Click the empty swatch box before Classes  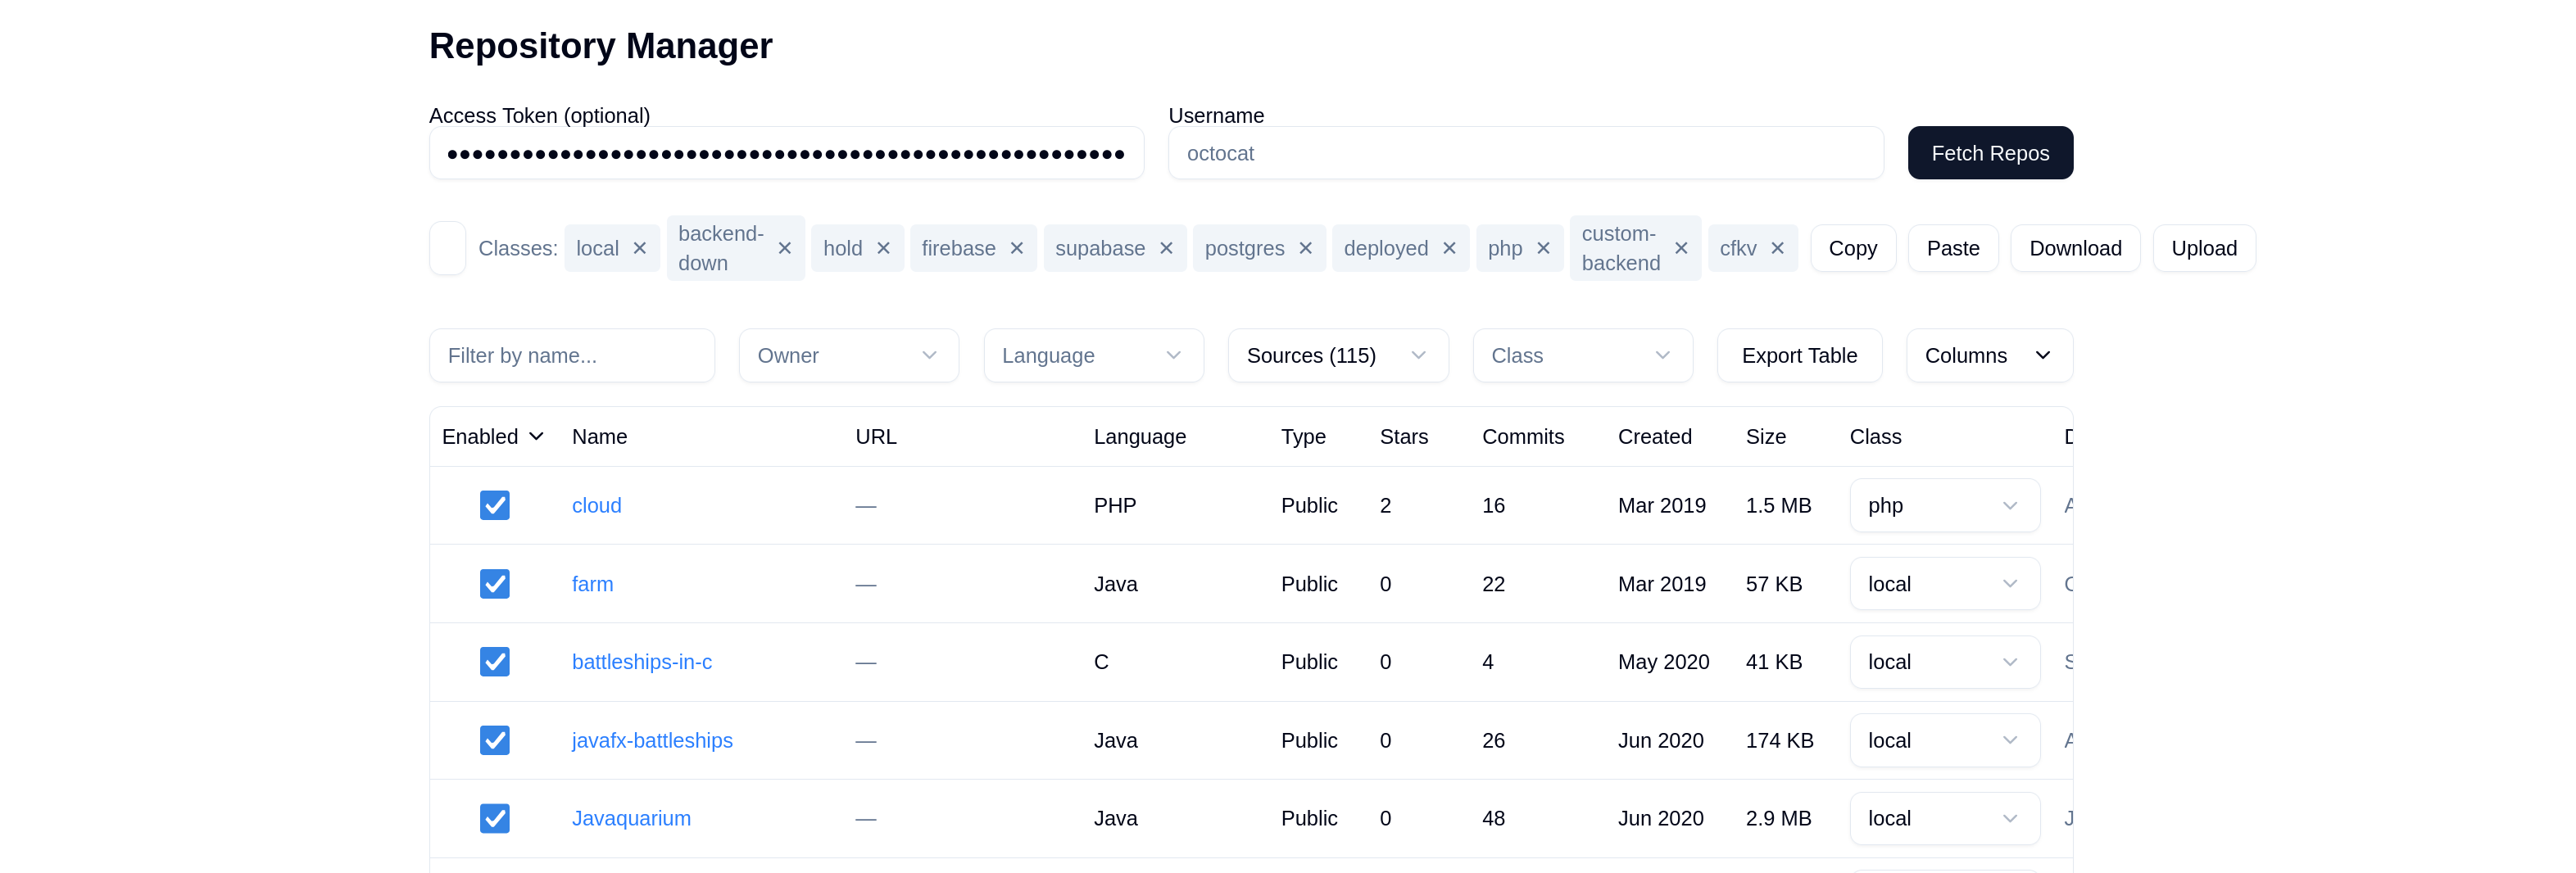pos(447,248)
